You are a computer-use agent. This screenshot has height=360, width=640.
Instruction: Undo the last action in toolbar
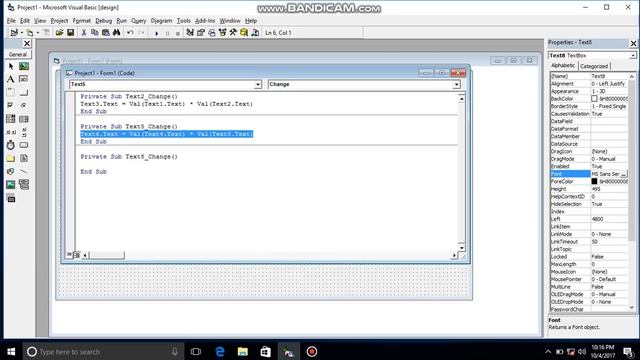[x=130, y=33]
